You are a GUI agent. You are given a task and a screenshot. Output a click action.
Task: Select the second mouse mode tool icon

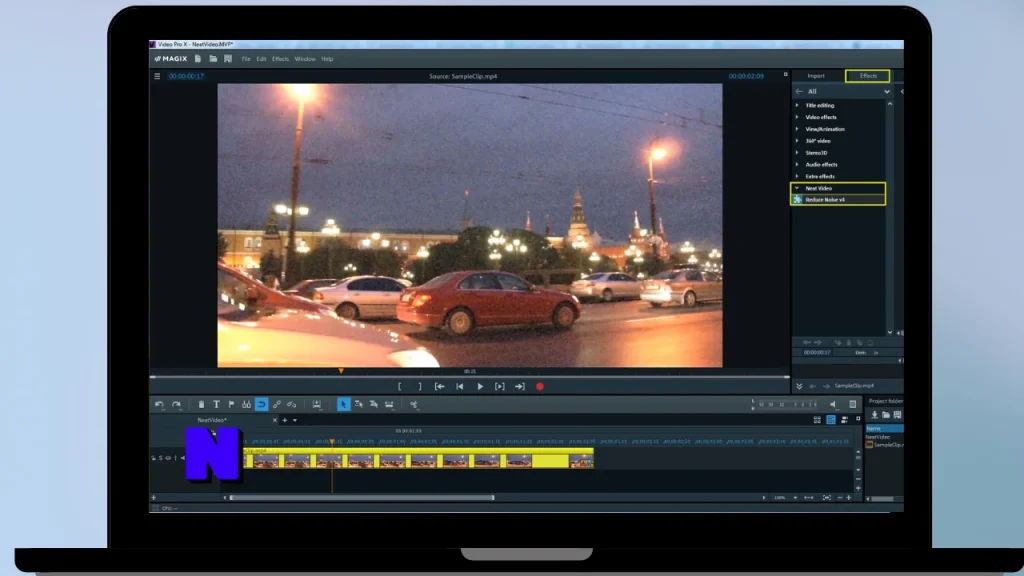tap(359, 405)
